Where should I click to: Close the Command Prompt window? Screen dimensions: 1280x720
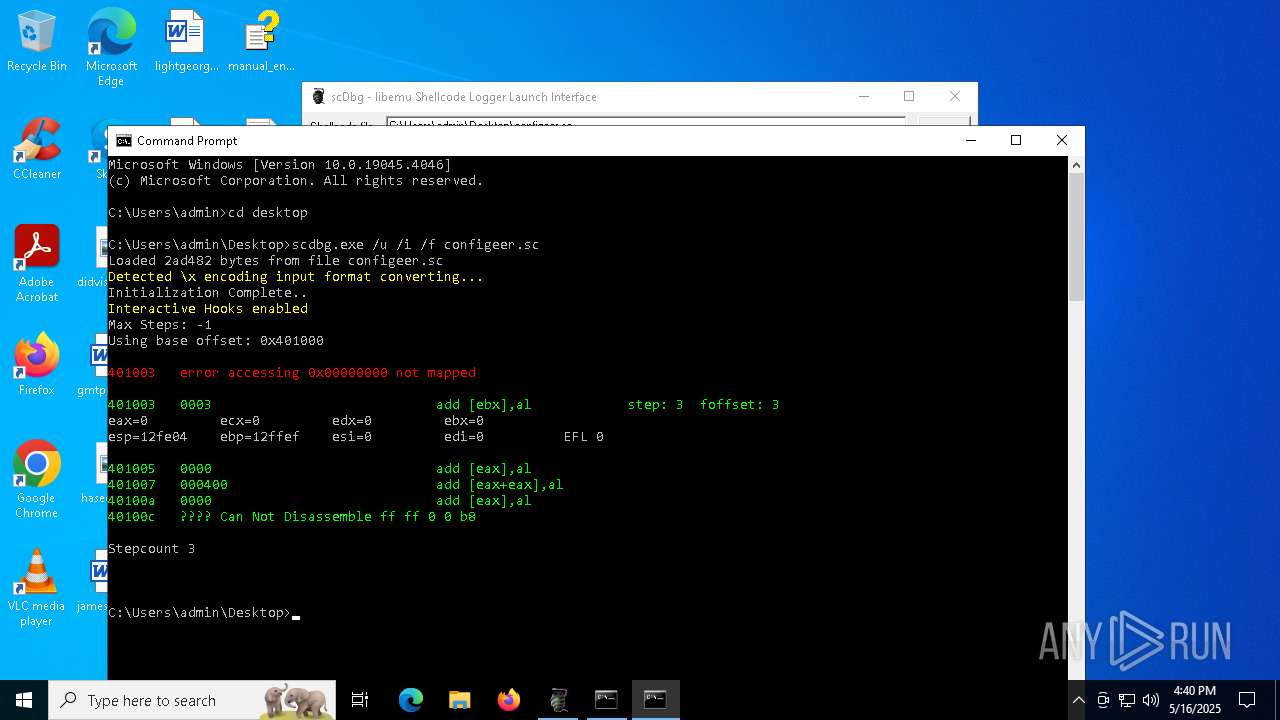(1062, 141)
